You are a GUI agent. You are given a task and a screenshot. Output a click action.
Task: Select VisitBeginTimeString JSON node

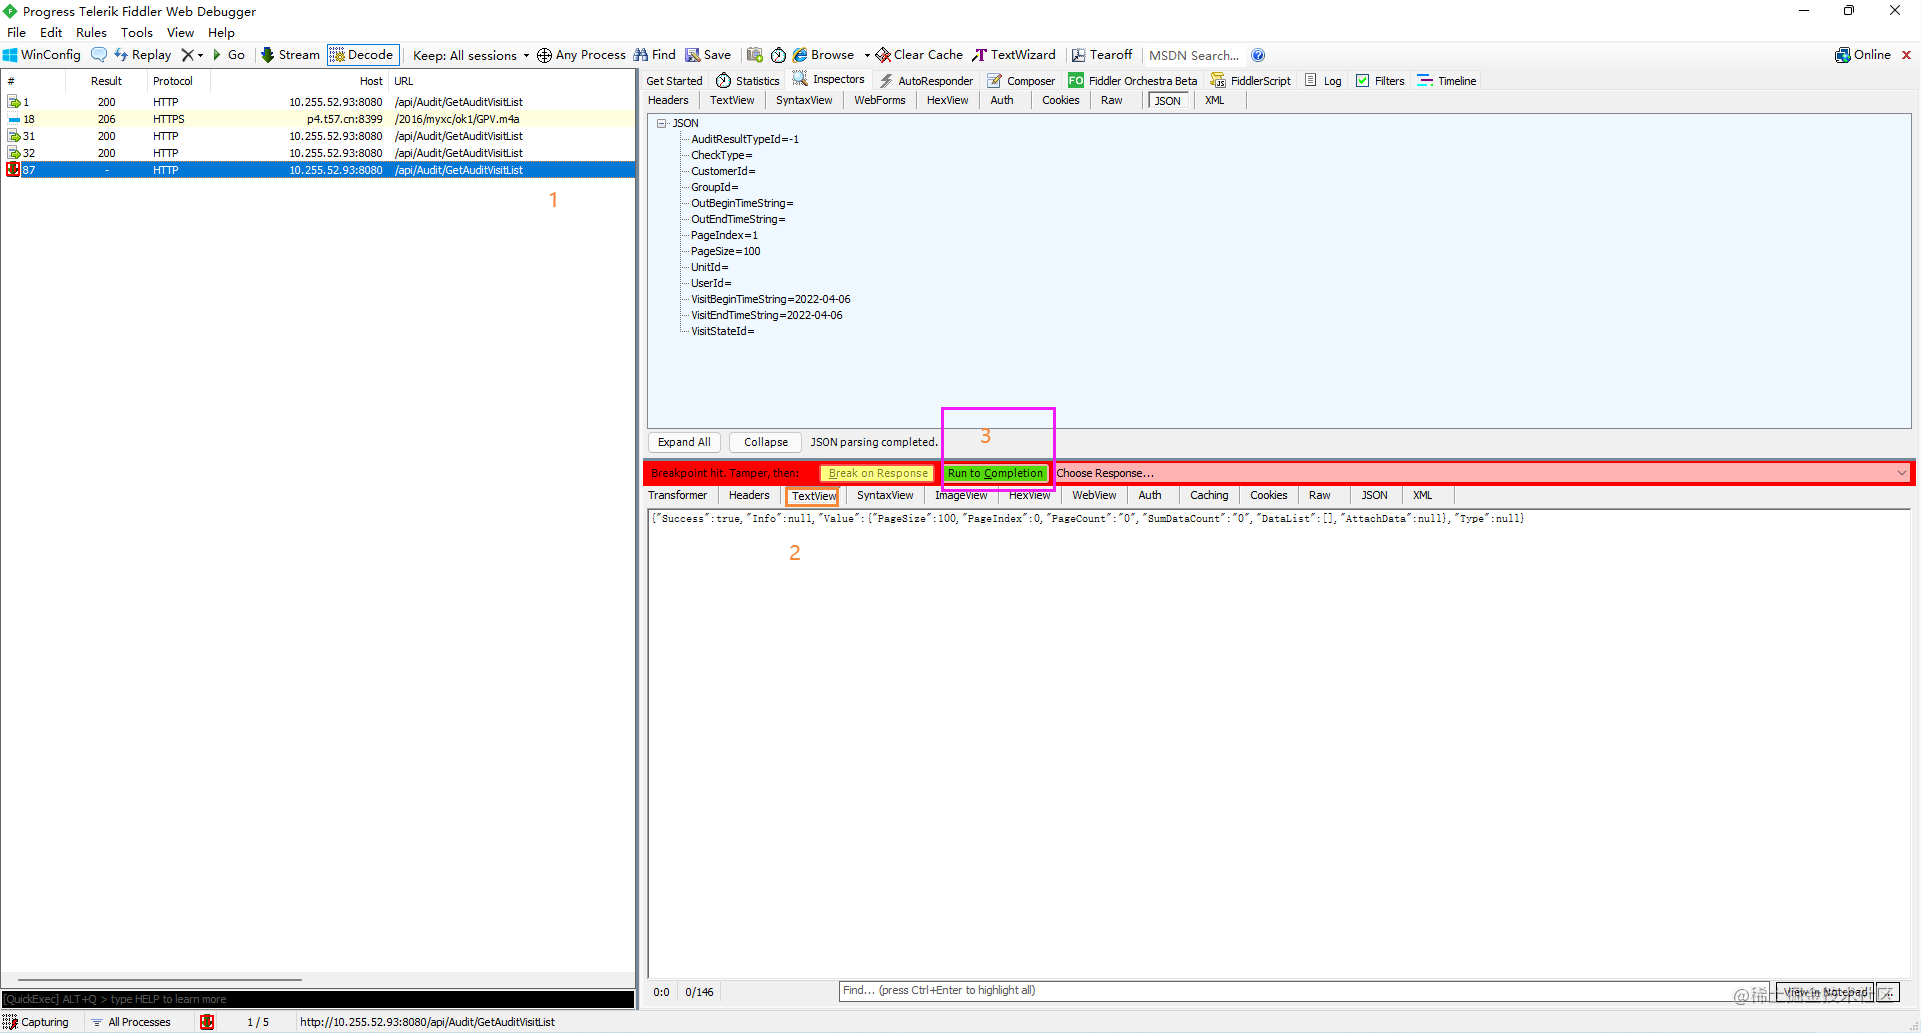(770, 299)
